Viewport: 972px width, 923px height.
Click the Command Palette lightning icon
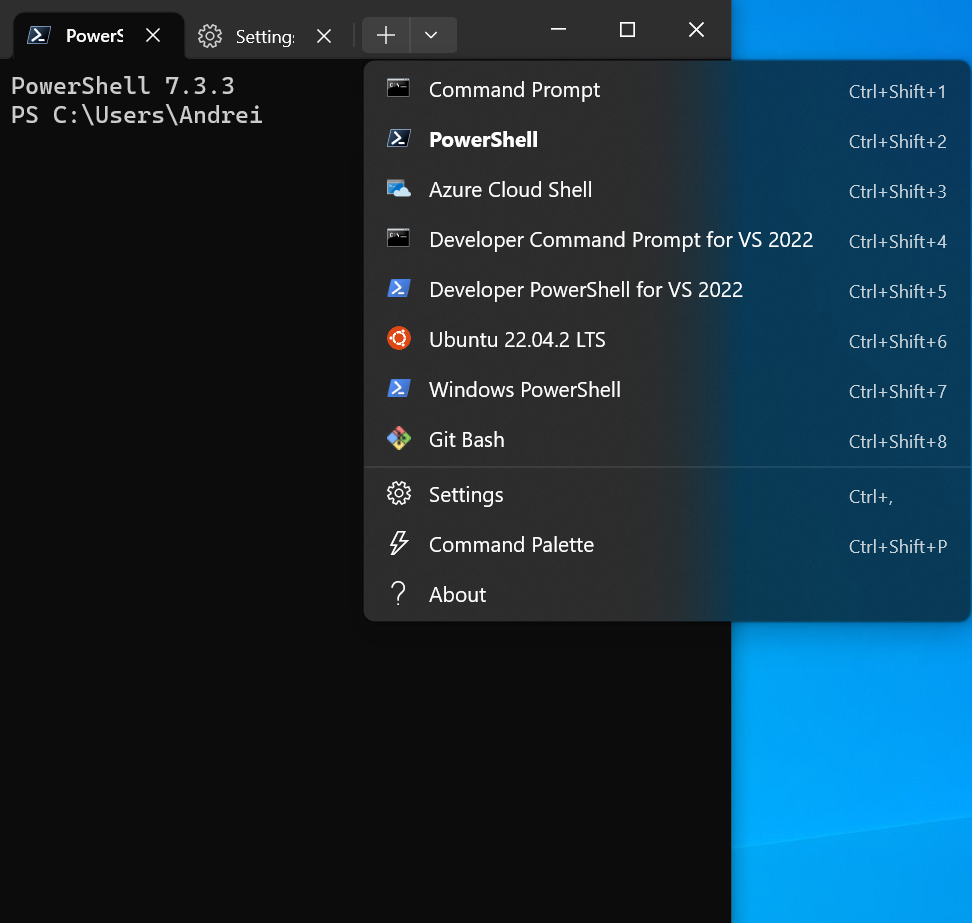coord(399,543)
